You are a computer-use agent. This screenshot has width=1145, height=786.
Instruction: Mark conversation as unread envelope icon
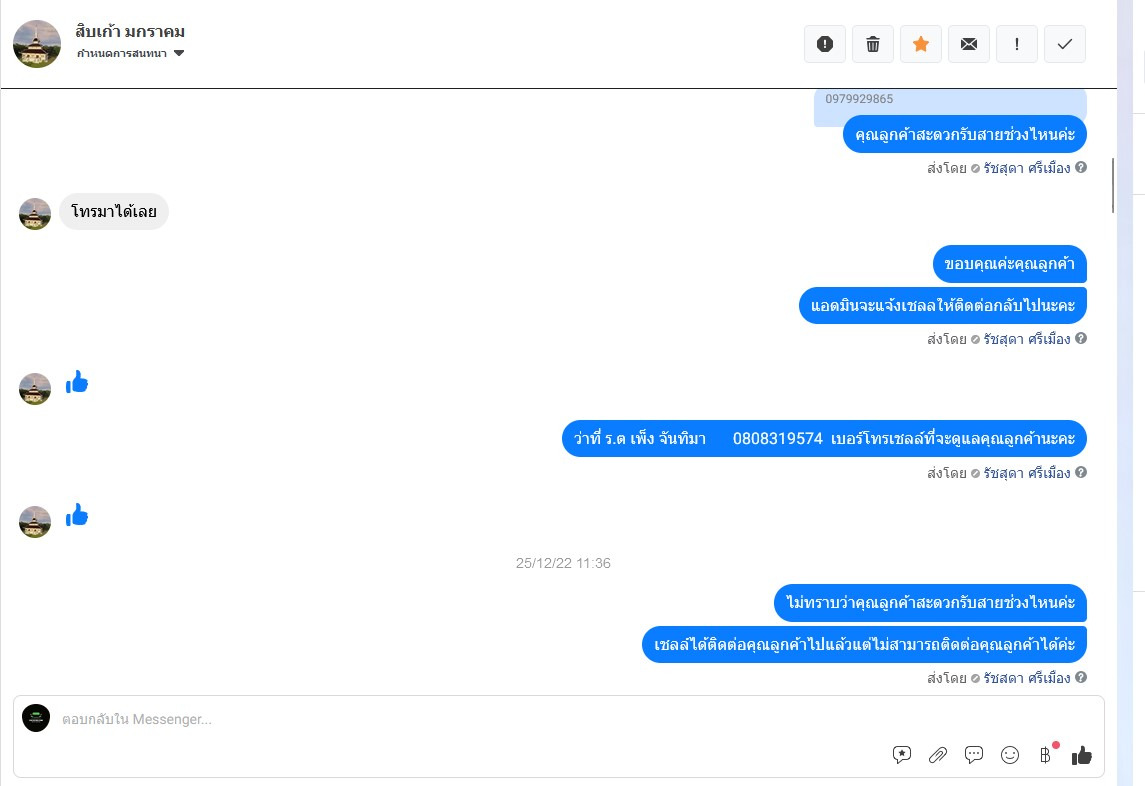[969, 44]
